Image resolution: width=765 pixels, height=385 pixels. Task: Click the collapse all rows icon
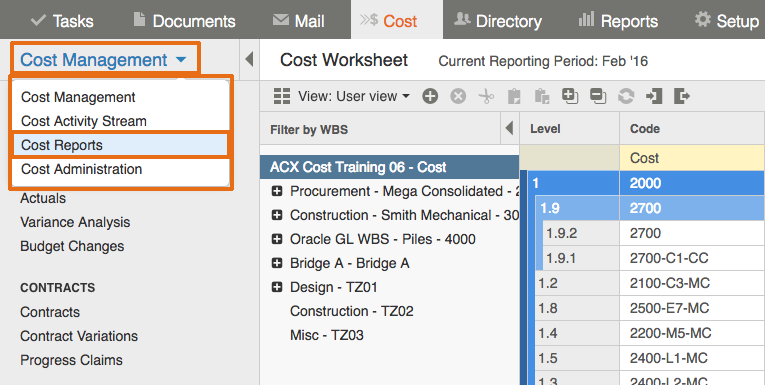click(x=598, y=96)
